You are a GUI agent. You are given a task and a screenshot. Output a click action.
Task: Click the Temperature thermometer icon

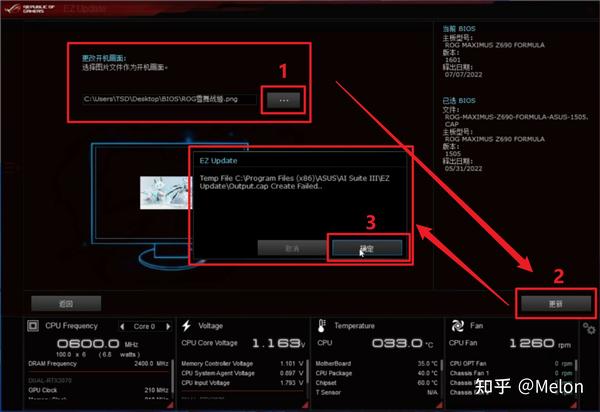[322, 326]
